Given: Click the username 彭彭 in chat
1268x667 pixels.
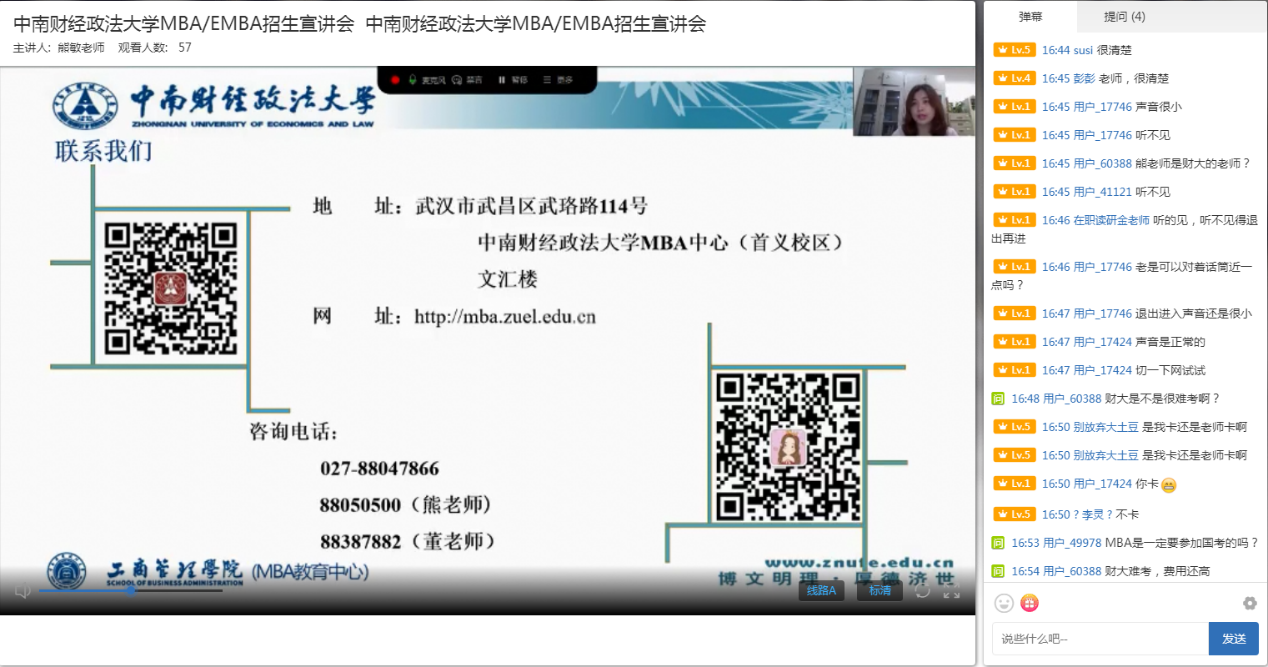Looking at the screenshot, I should point(1084,78).
